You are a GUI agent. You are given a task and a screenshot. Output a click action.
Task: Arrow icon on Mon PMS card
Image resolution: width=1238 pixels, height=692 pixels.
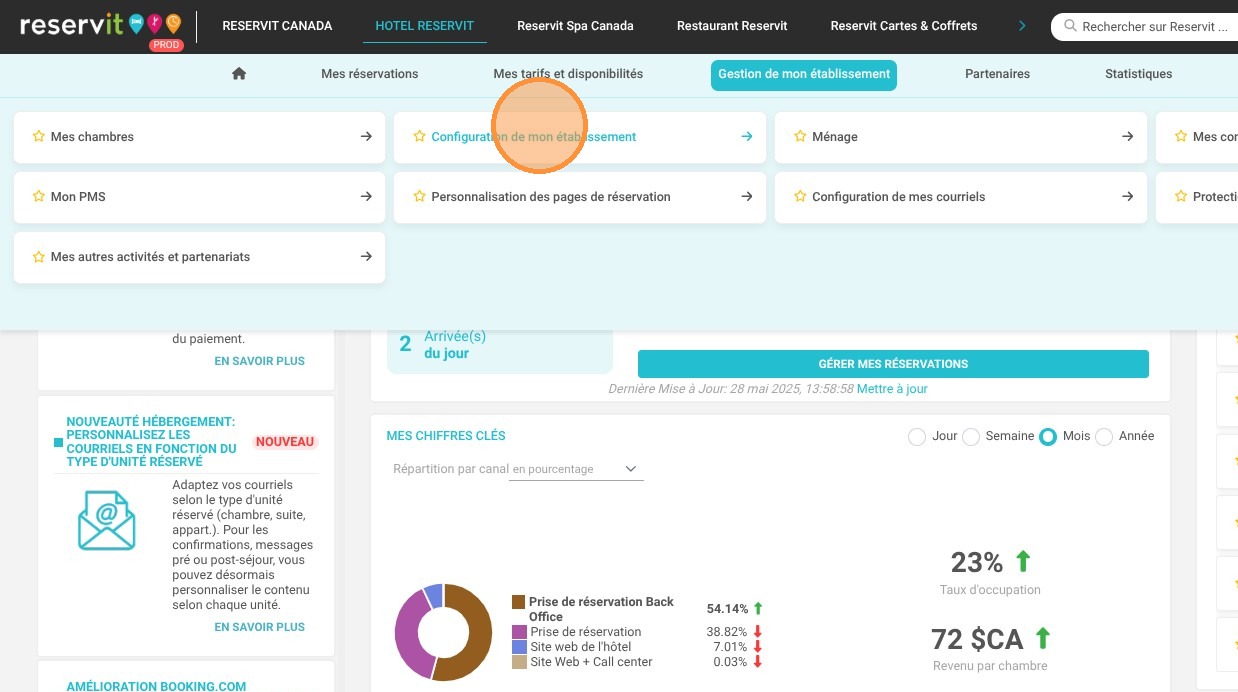pos(366,197)
